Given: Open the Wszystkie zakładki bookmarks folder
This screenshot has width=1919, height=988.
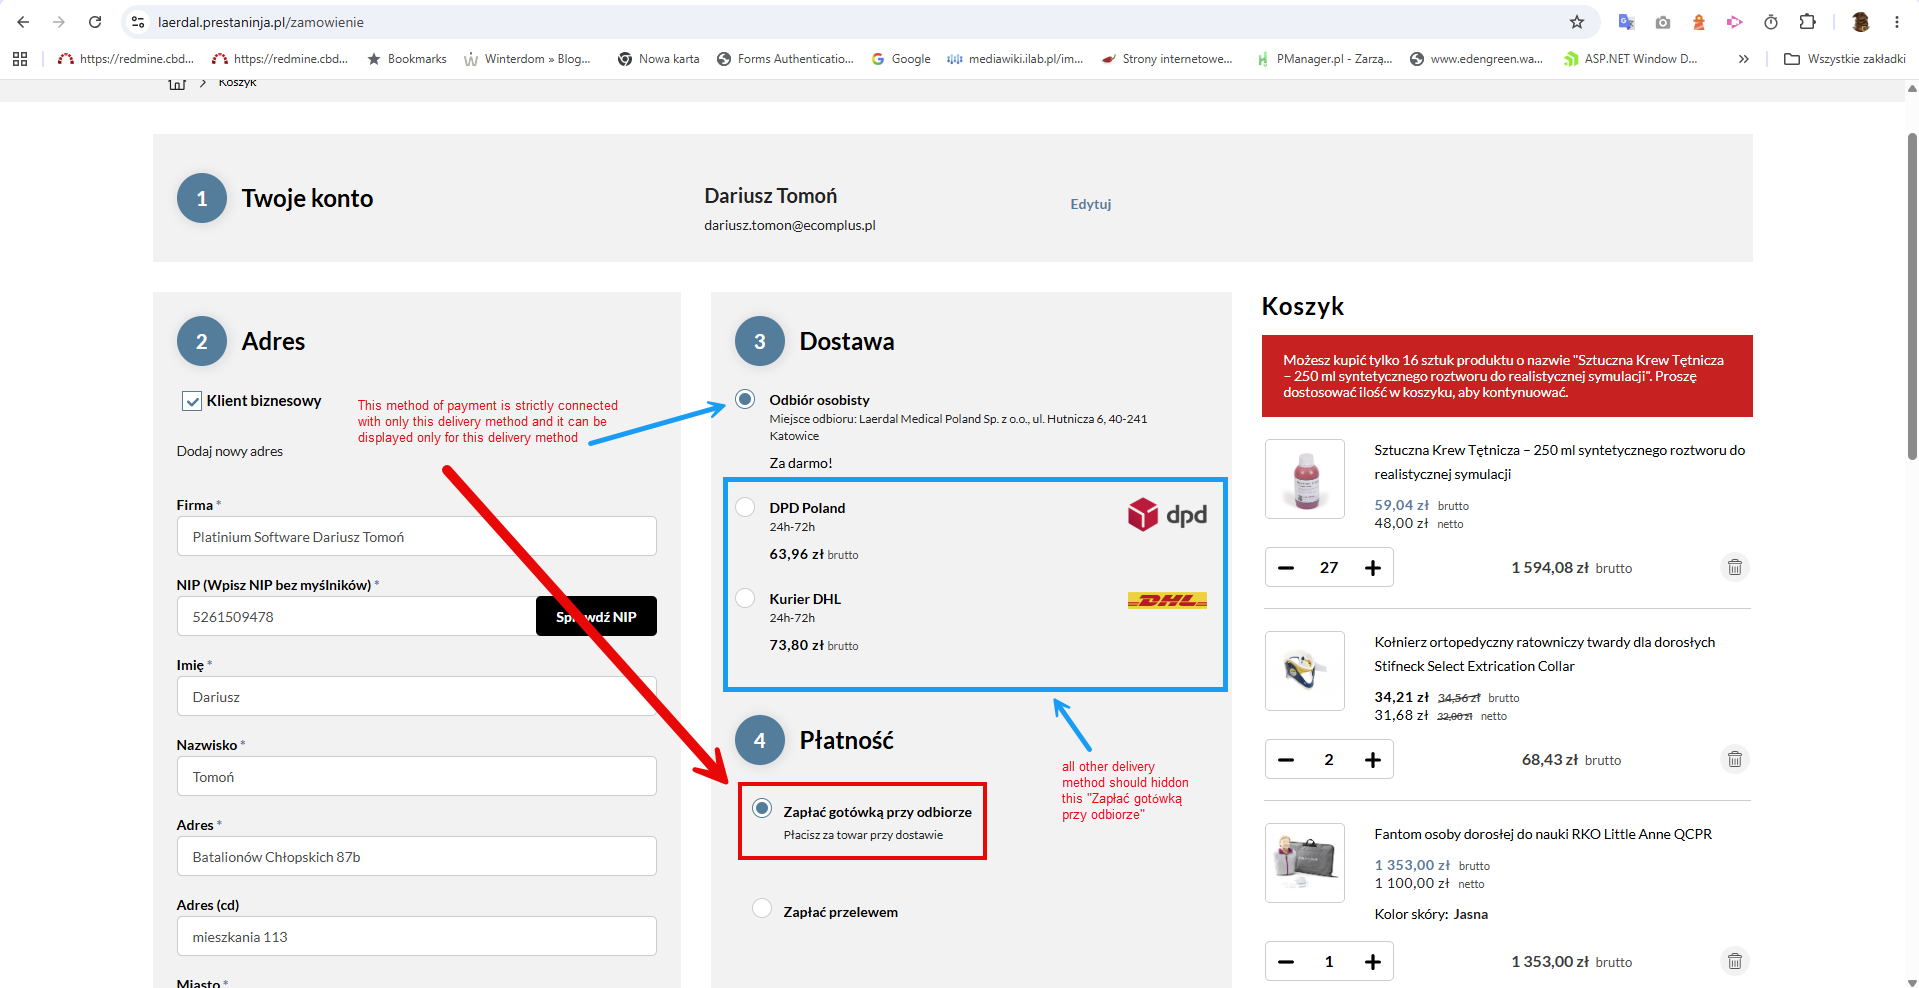Looking at the screenshot, I should click(x=1845, y=59).
